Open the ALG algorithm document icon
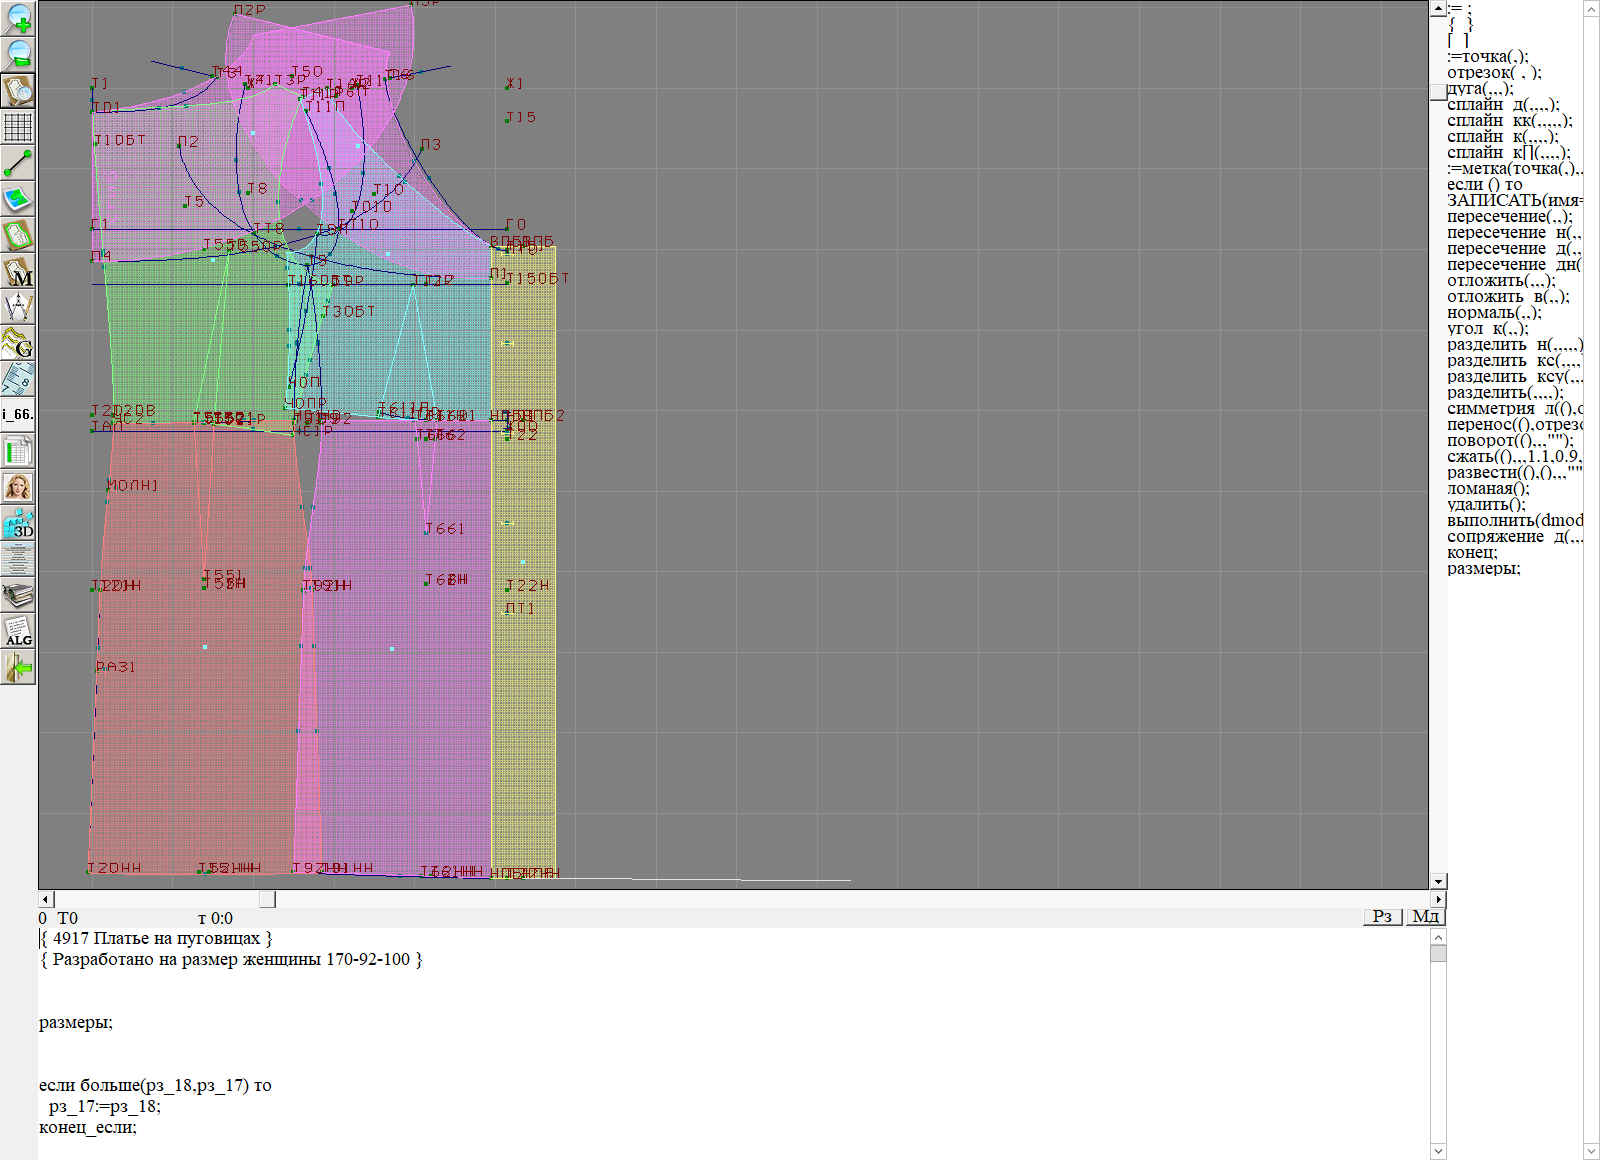Screen dimensions: 1600x1160 click(x=18, y=631)
